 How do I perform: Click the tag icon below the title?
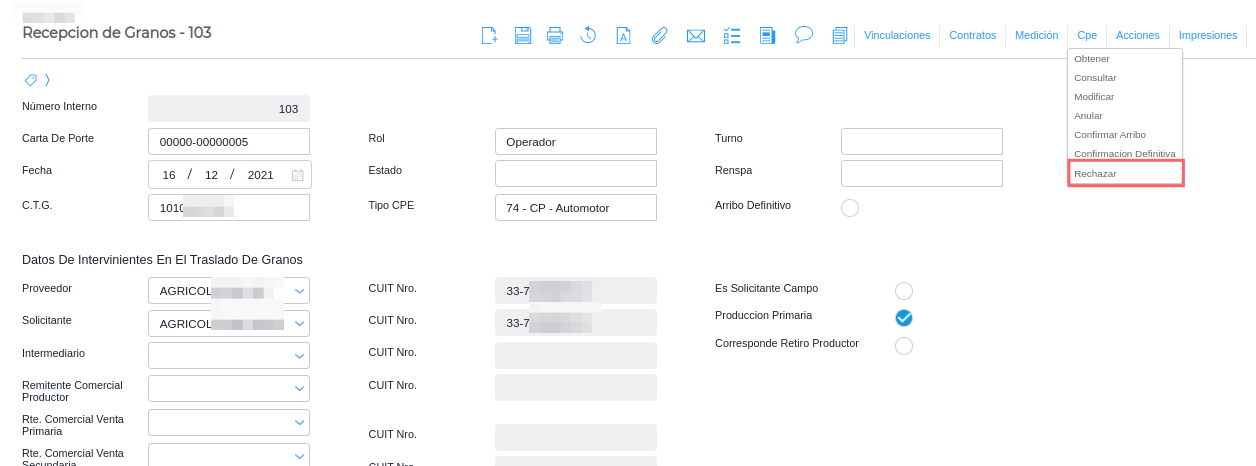pos(30,80)
